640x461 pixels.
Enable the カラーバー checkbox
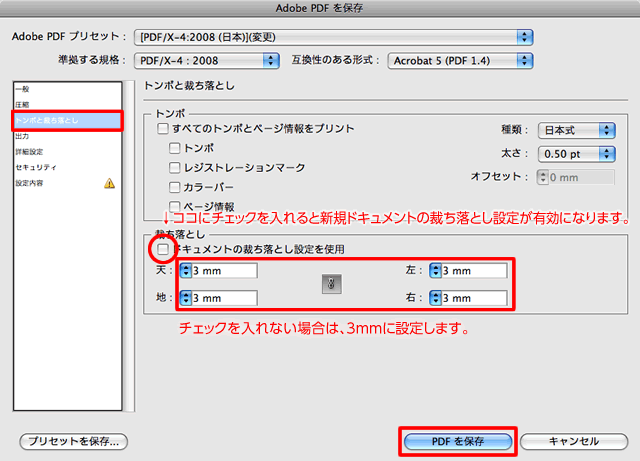[174, 187]
